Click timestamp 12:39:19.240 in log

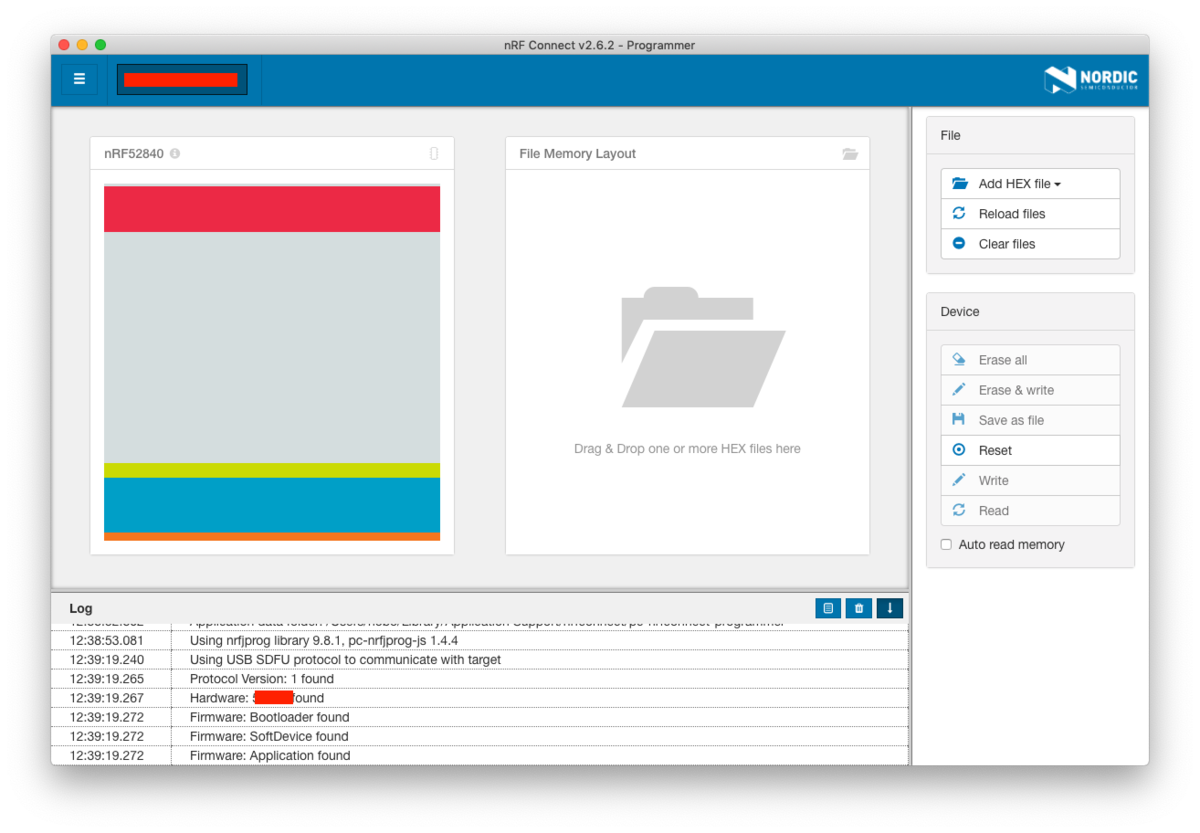tap(107, 660)
